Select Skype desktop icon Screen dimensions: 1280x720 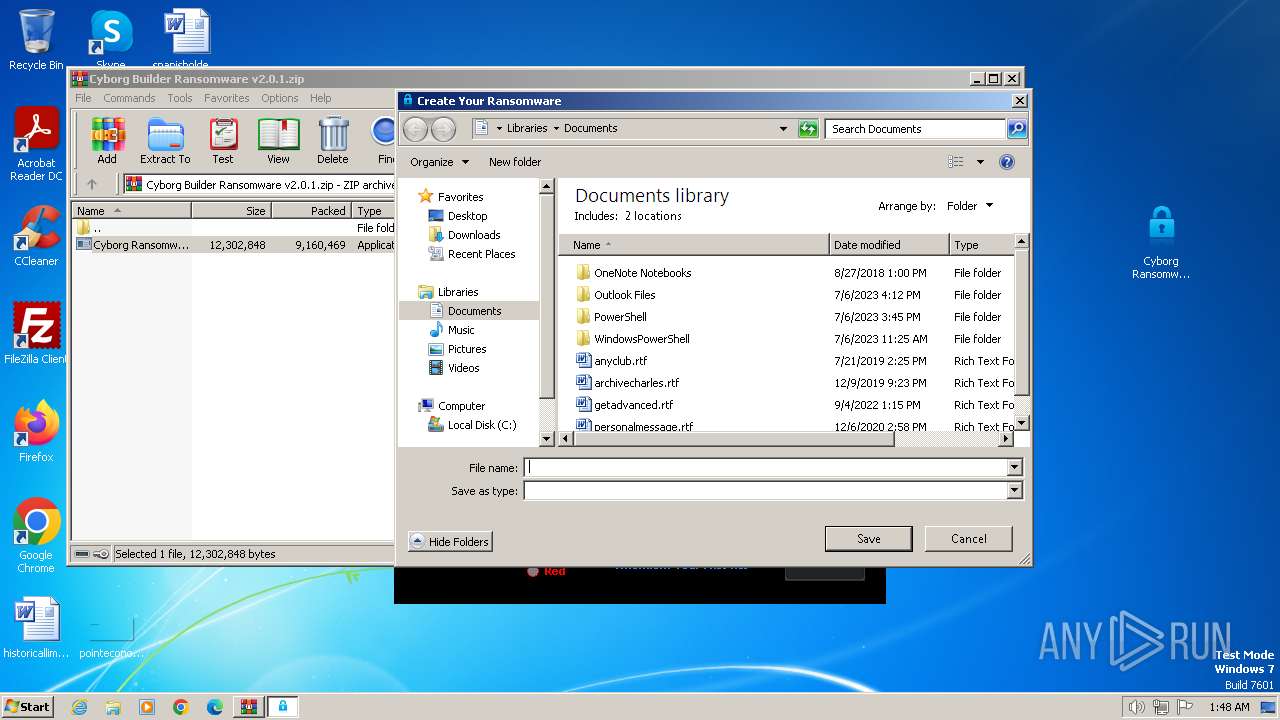tap(110, 40)
